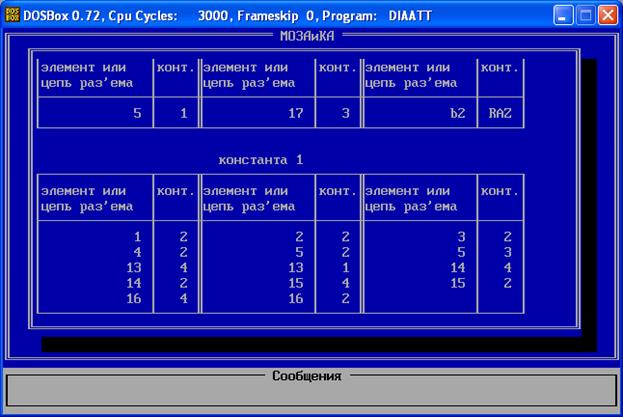The width and height of the screenshot is (623, 417).
Task: Select element 3 in lower table's third column
Action: [461, 237]
